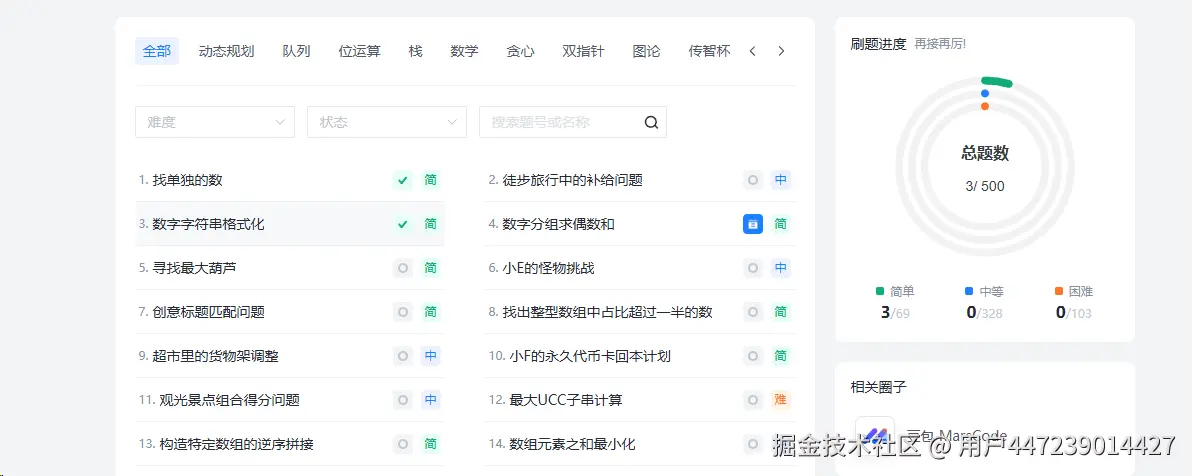Click the status circle on 小E的怪物挑战
Image resolution: width=1192 pixels, height=476 pixels.
(x=753, y=268)
